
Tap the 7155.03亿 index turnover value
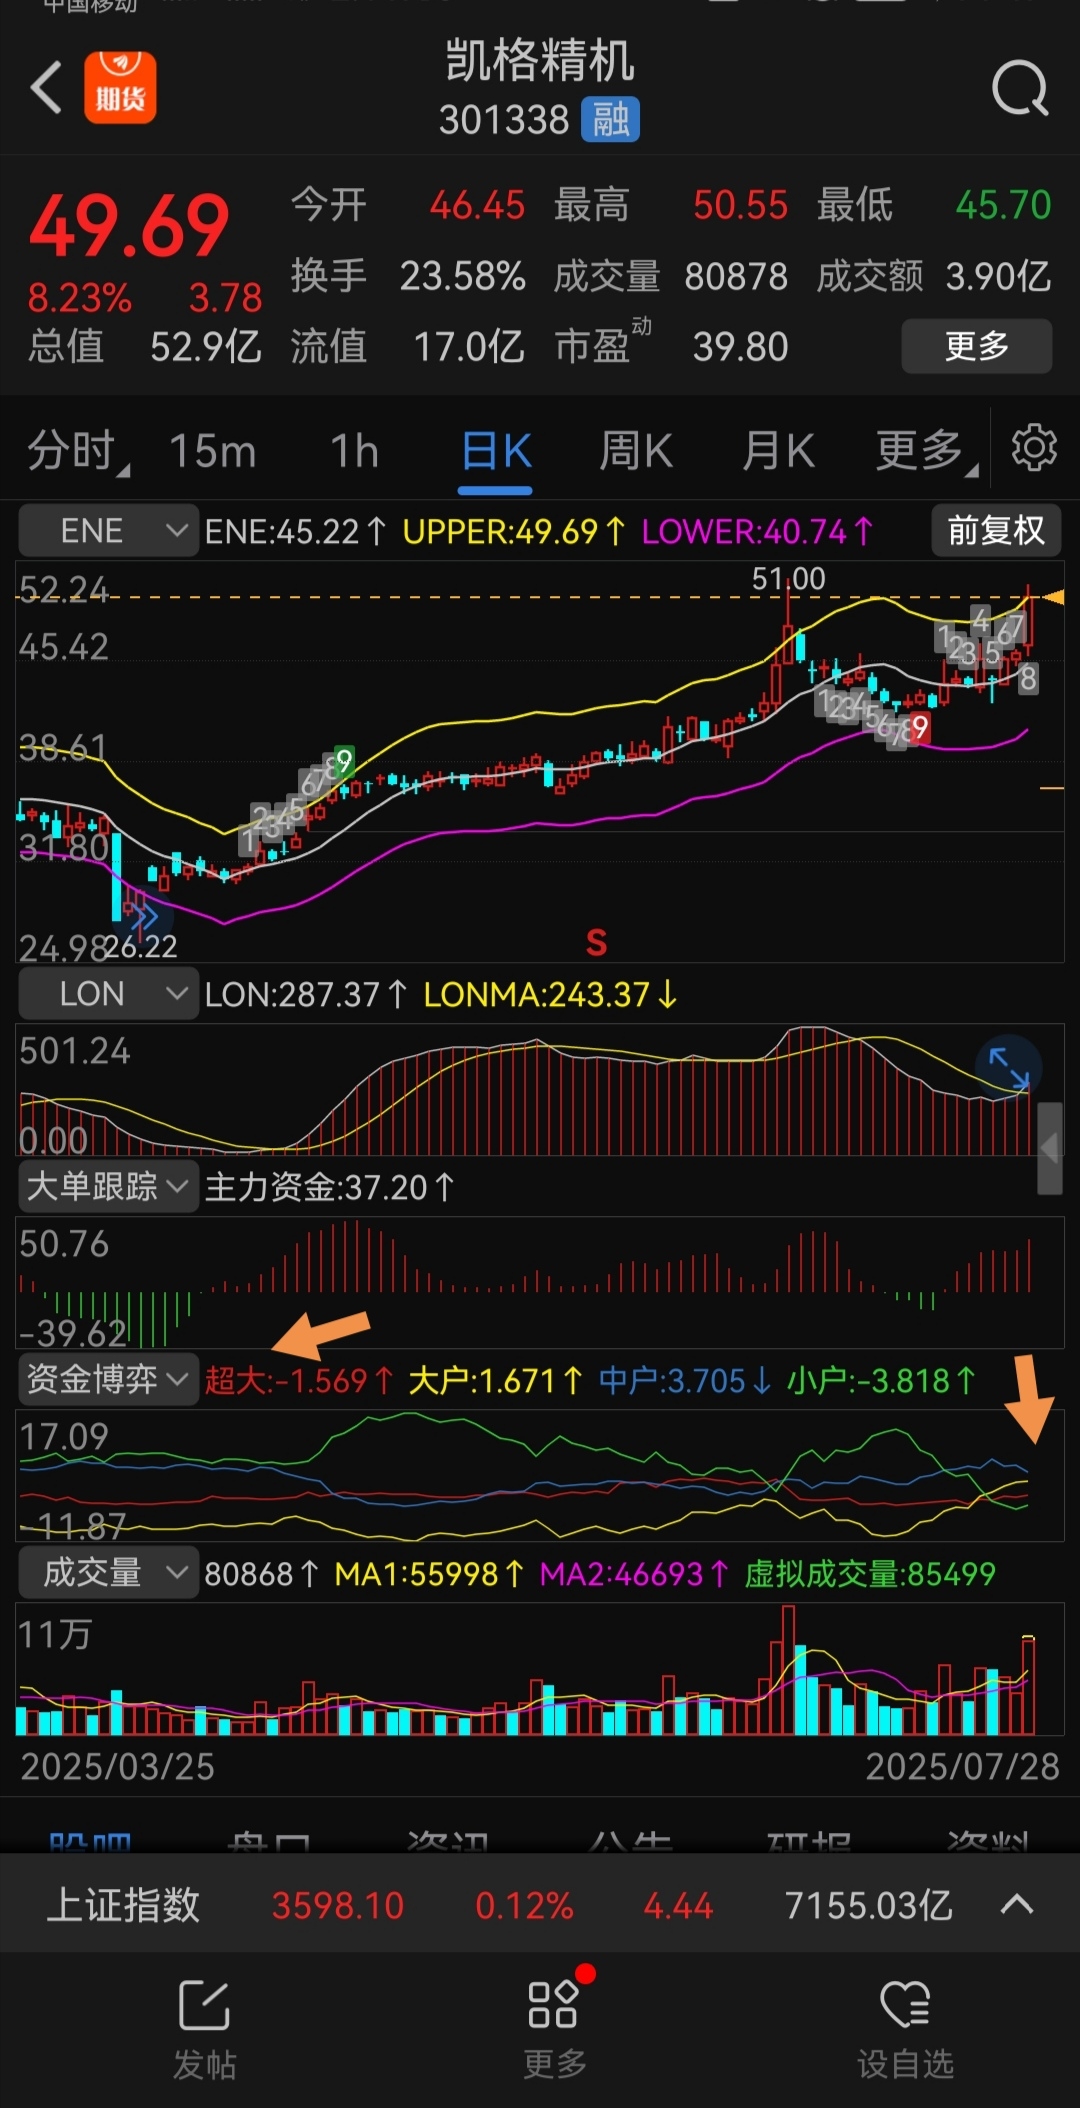(x=868, y=1905)
